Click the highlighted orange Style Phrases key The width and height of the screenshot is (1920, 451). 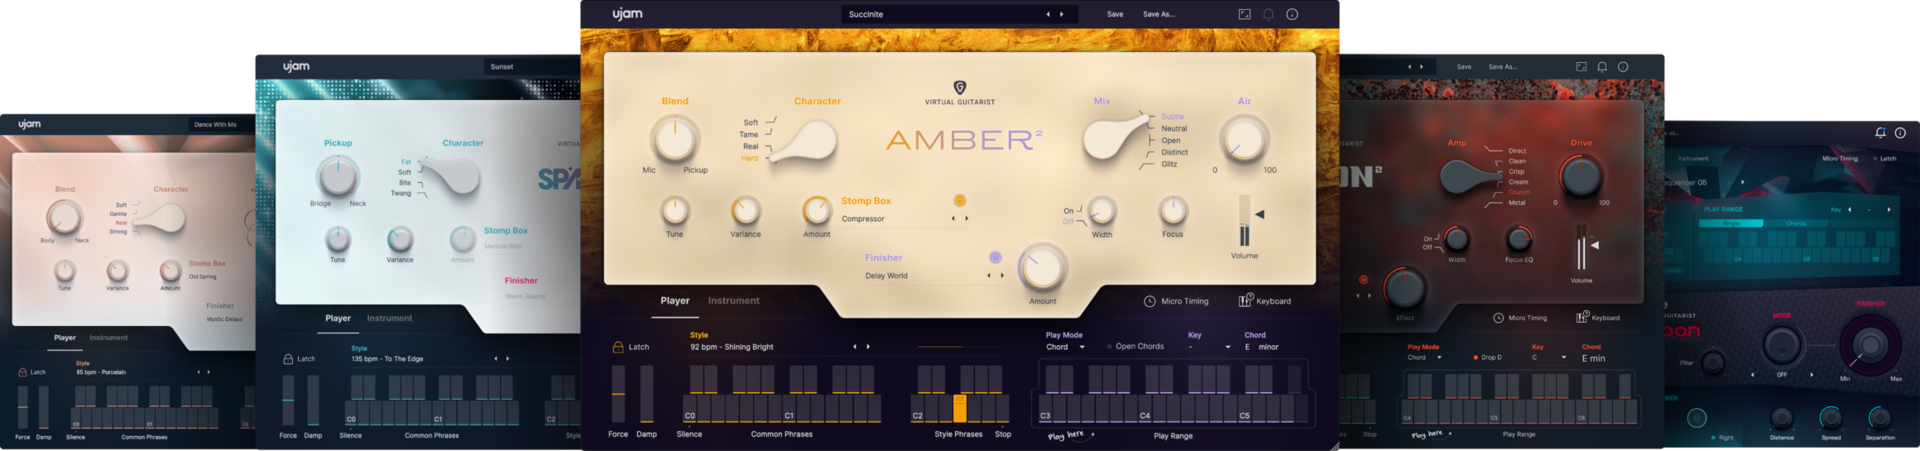point(960,408)
